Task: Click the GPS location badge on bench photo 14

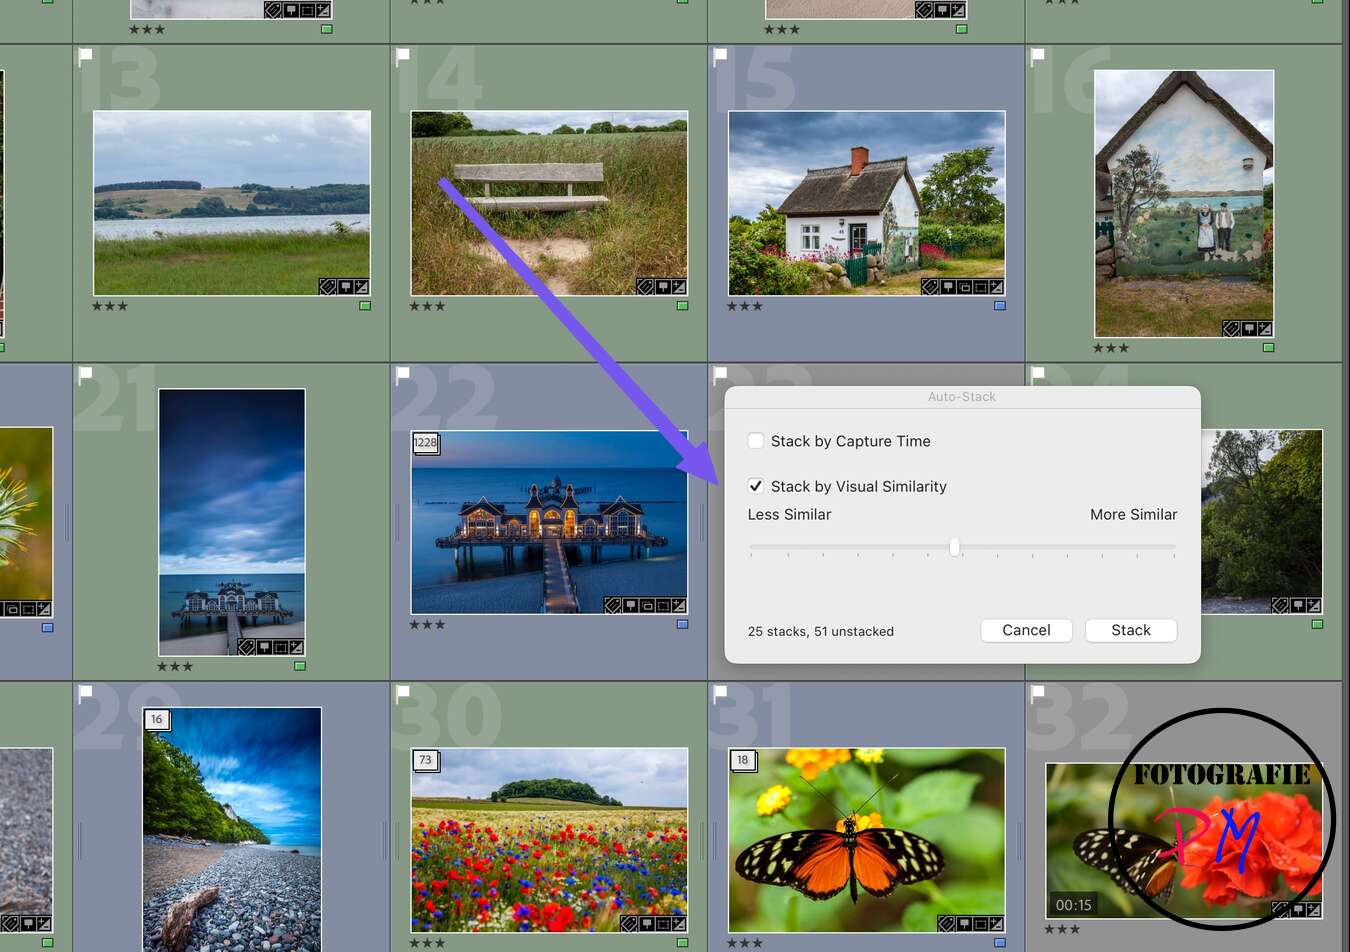Action: coord(663,287)
